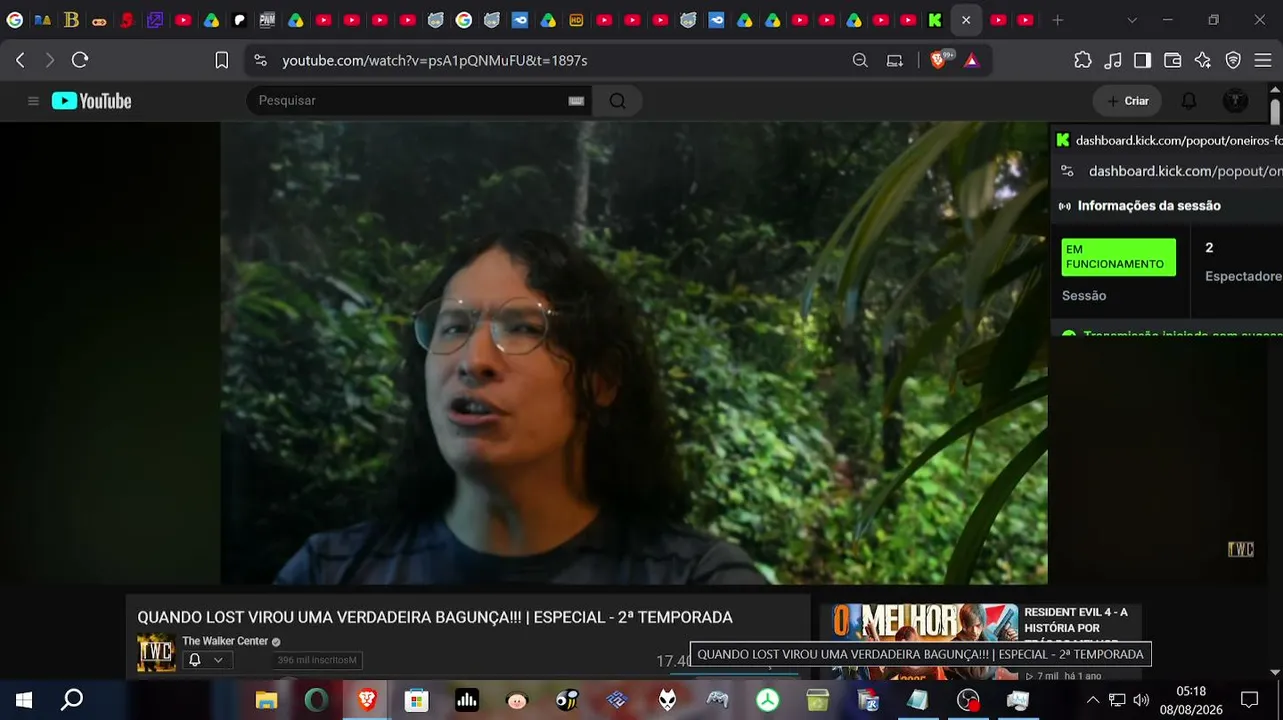Open File Explorer from the taskbar
The image size is (1283, 720).
pos(266,700)
